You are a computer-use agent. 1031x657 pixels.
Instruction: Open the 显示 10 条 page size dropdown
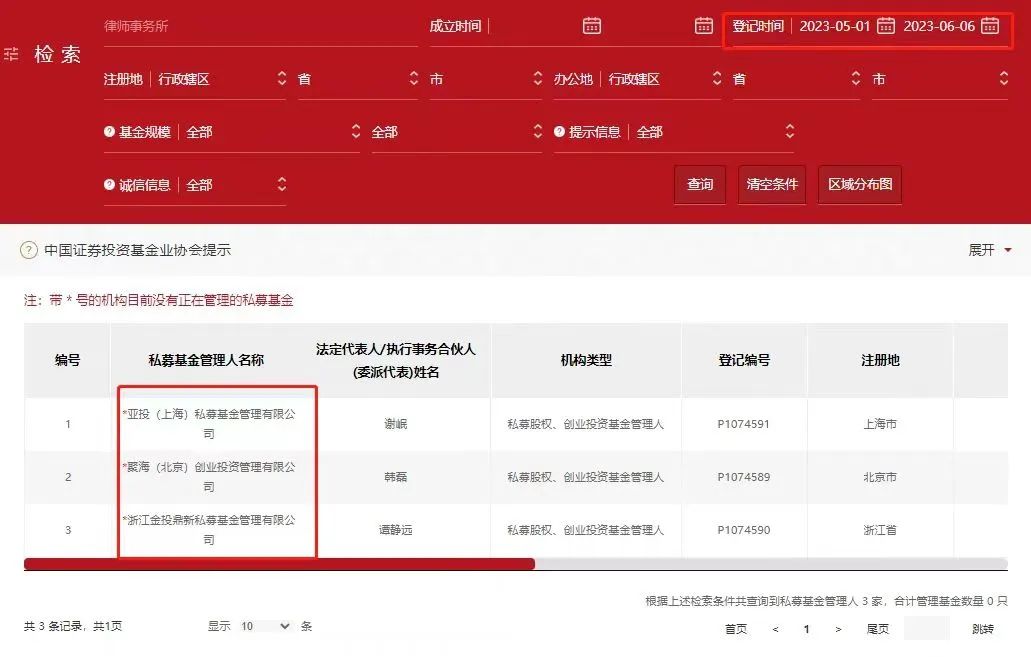coord(265,626)
